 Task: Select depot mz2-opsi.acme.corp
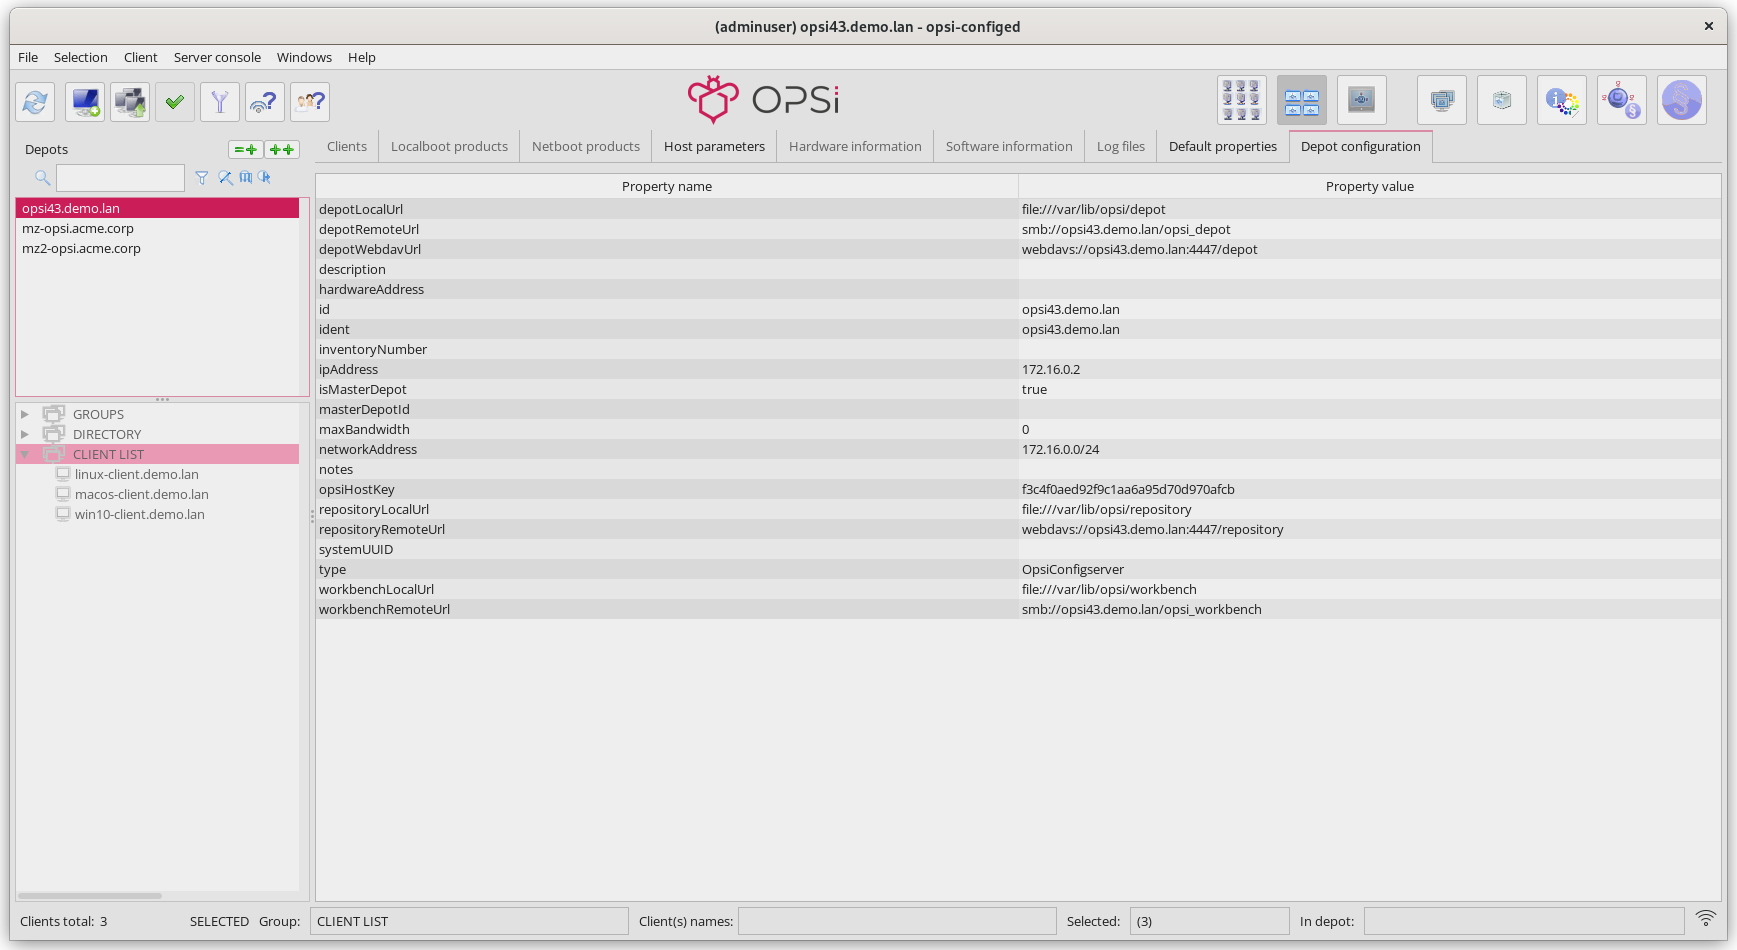point(157,248)
